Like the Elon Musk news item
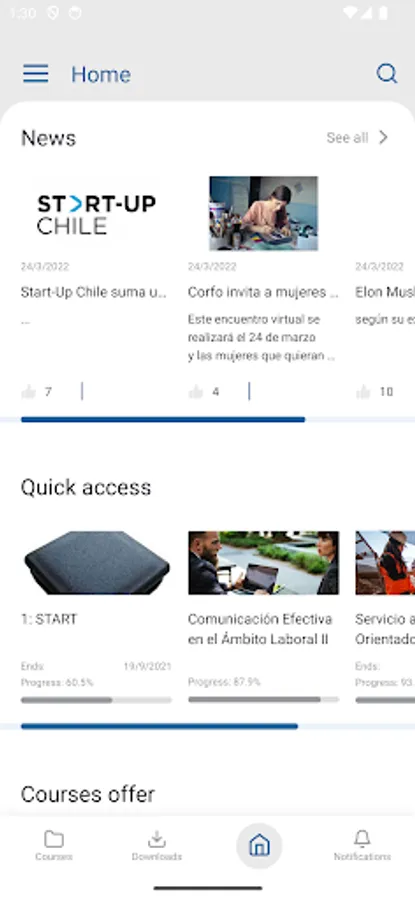The width and height of the screenshot is (415, 900). (x=363, y=392)
